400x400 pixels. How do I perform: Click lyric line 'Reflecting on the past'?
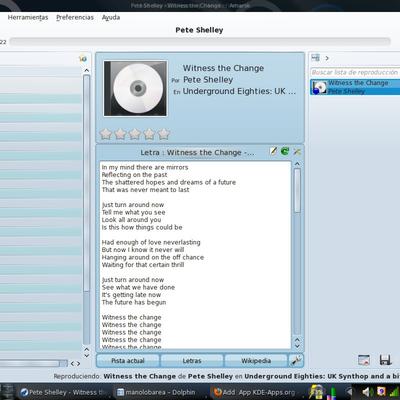134,175
